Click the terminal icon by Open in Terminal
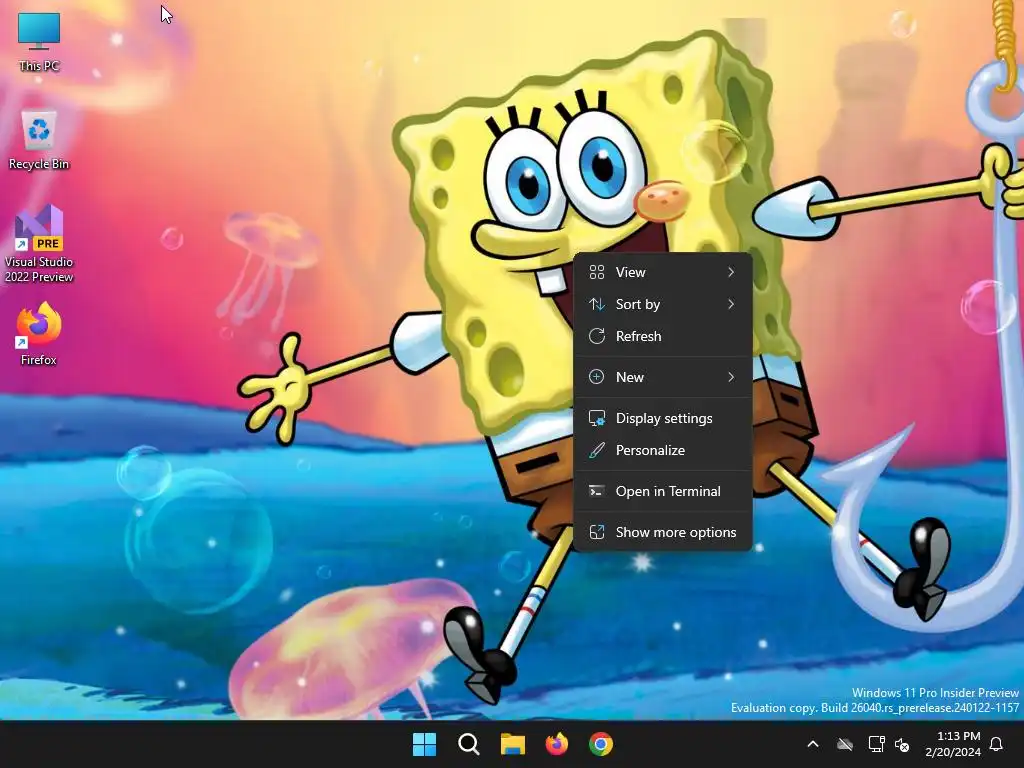The width and height of the screenshot is (1024, 768). (x=596, y=491)
